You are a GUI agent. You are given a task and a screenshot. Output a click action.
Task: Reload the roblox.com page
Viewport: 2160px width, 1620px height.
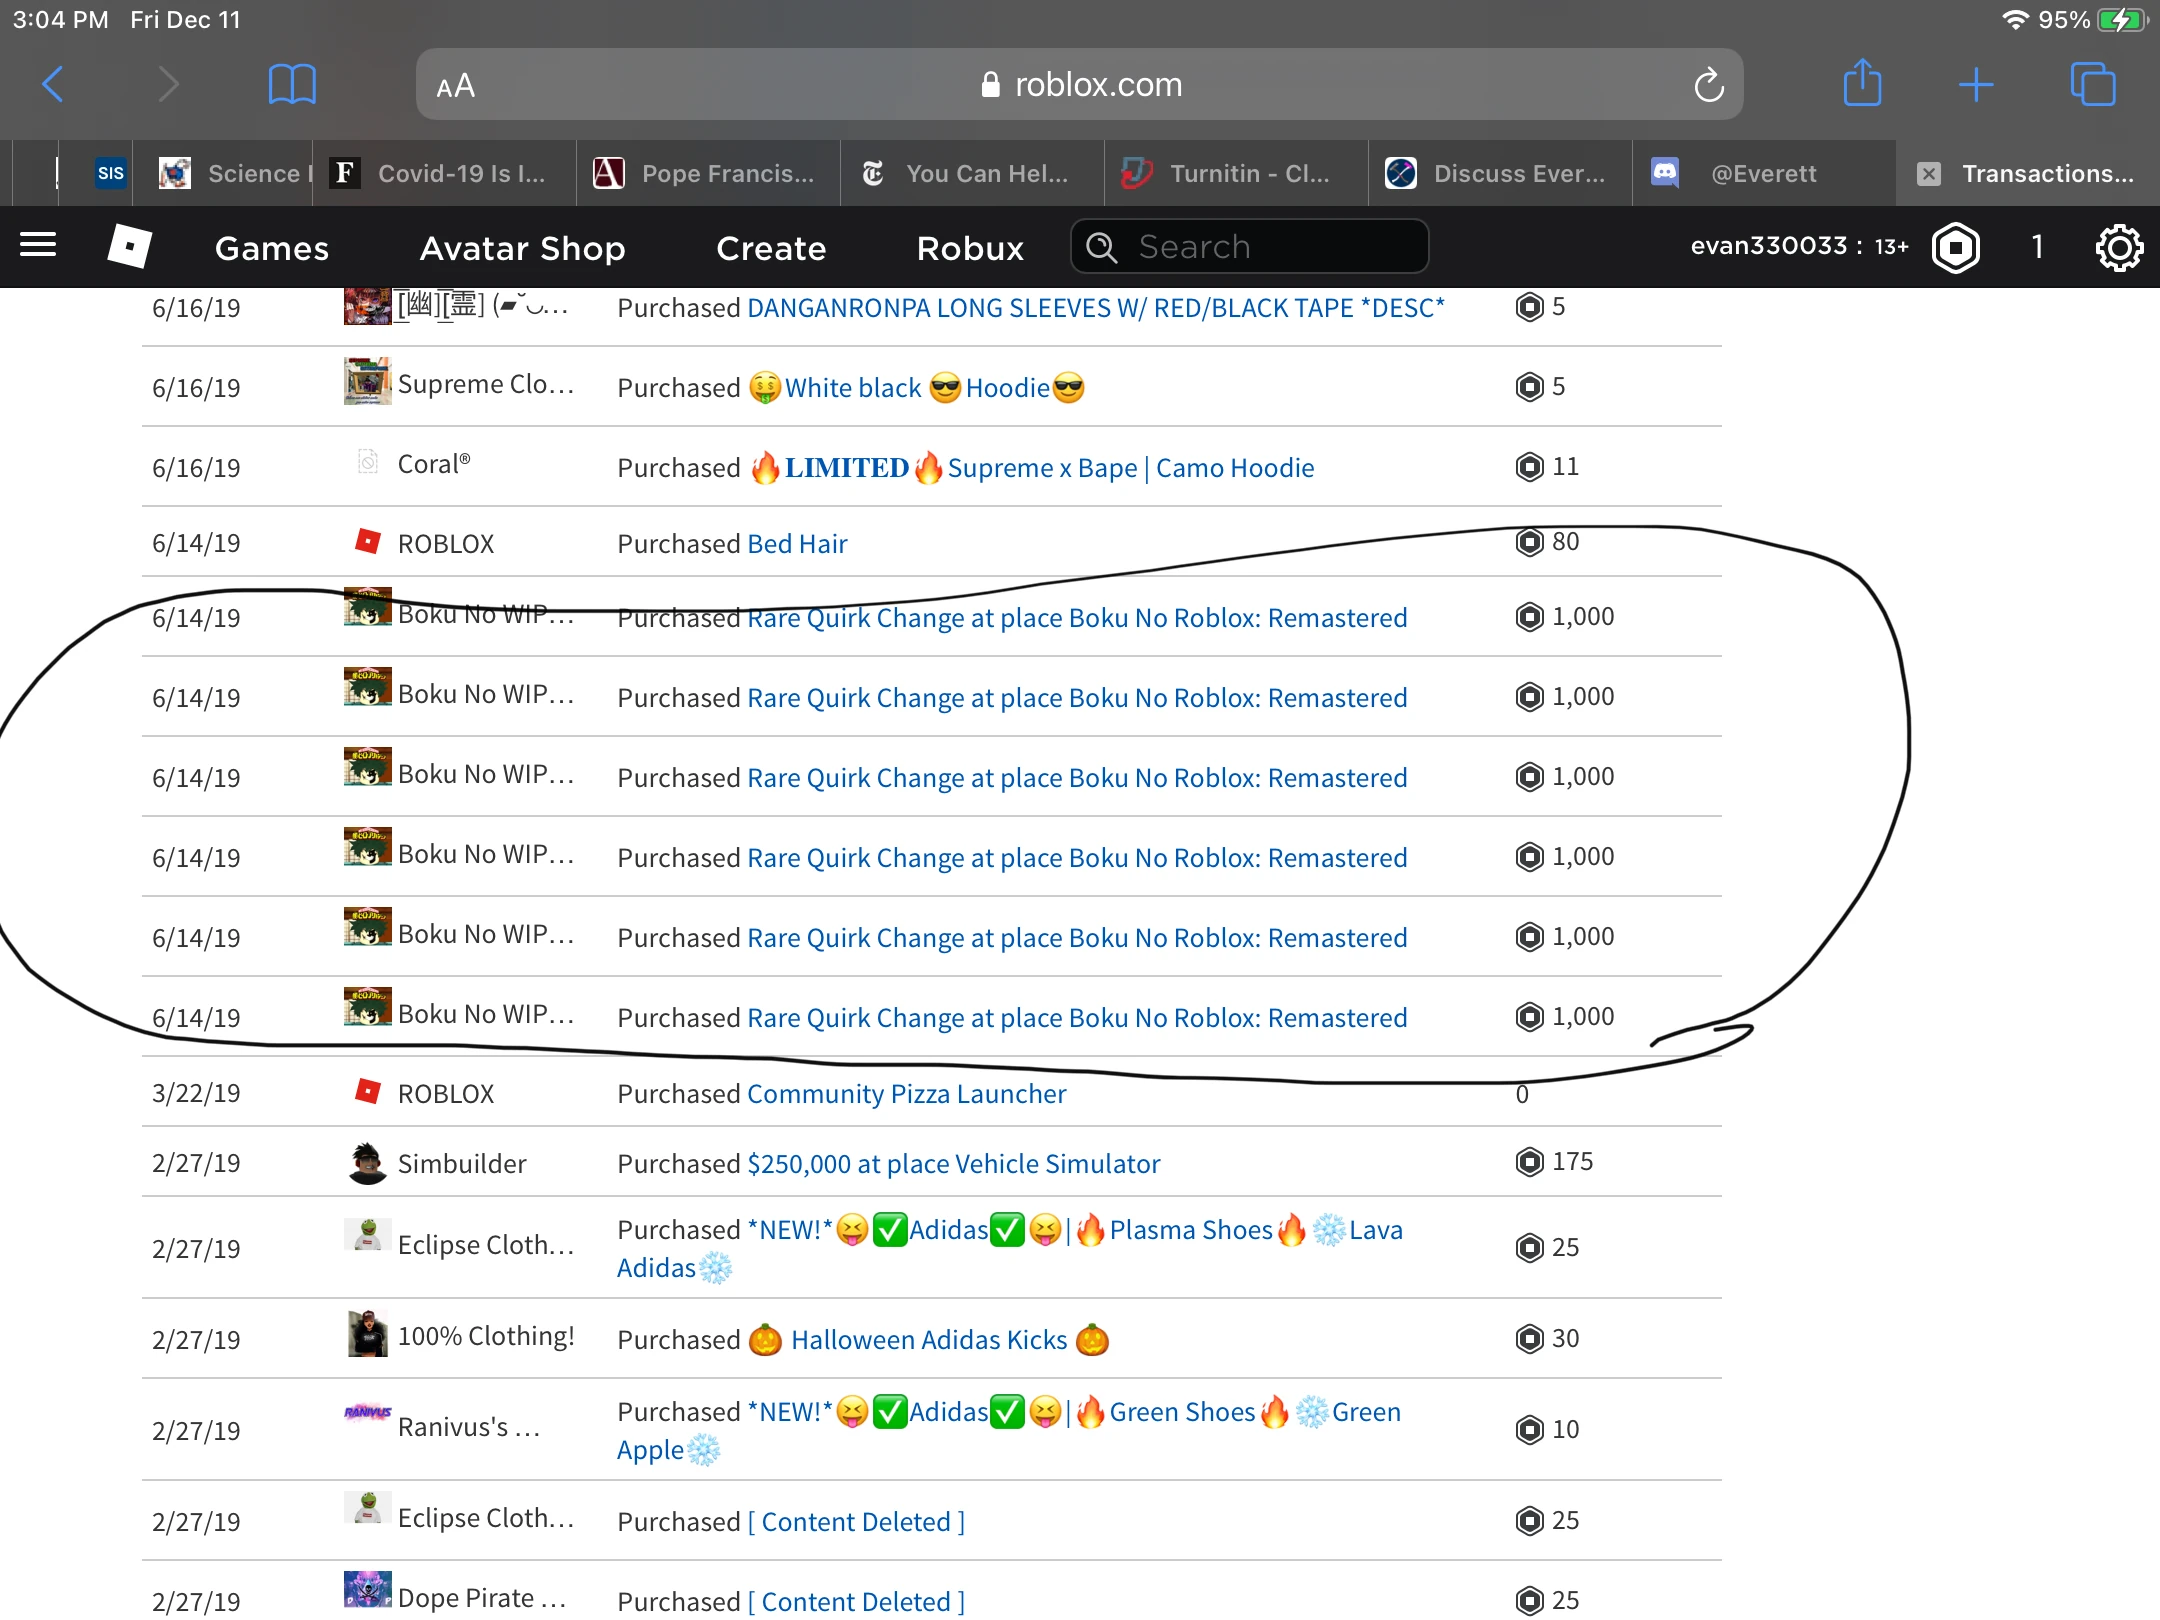(1708, 85)
